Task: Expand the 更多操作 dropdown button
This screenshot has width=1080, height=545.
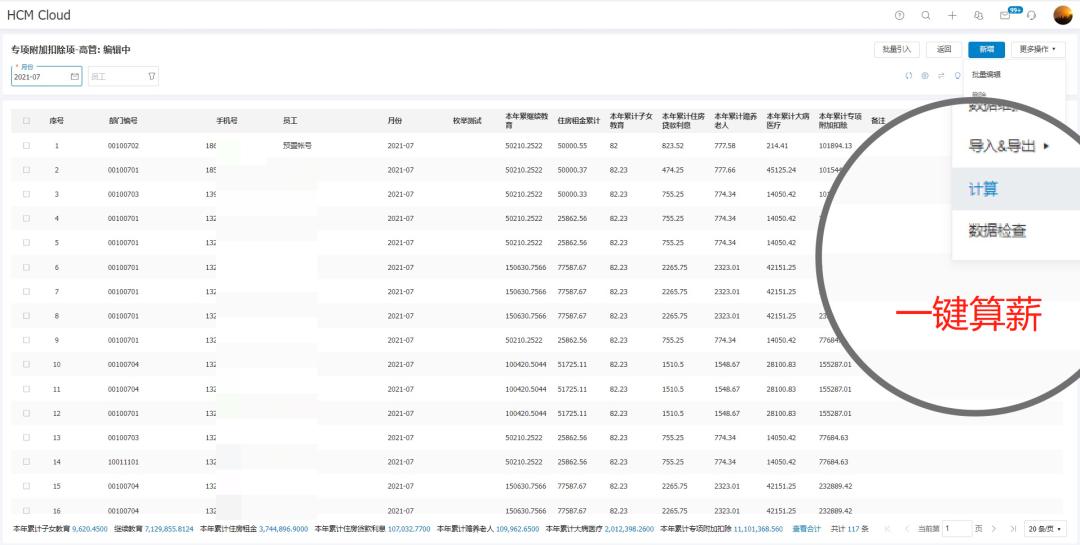Action: tap(1037, 50)
